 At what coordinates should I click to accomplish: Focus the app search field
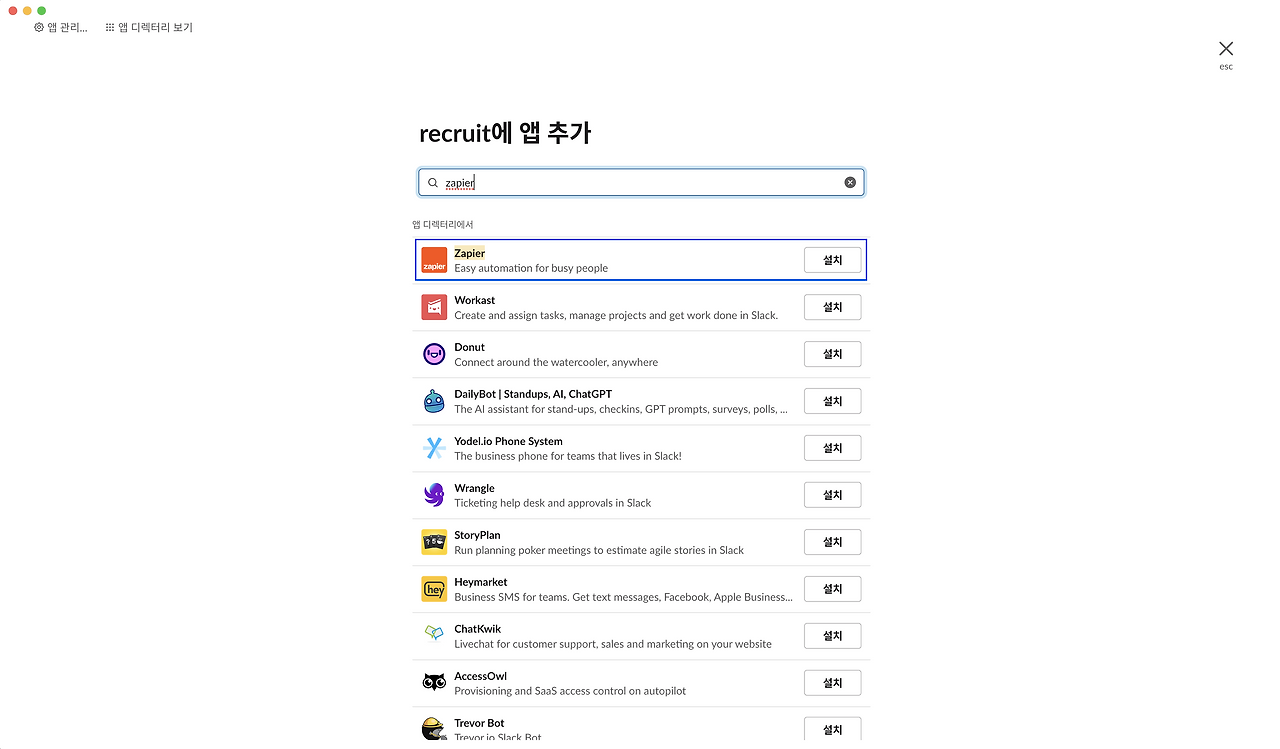641,182
